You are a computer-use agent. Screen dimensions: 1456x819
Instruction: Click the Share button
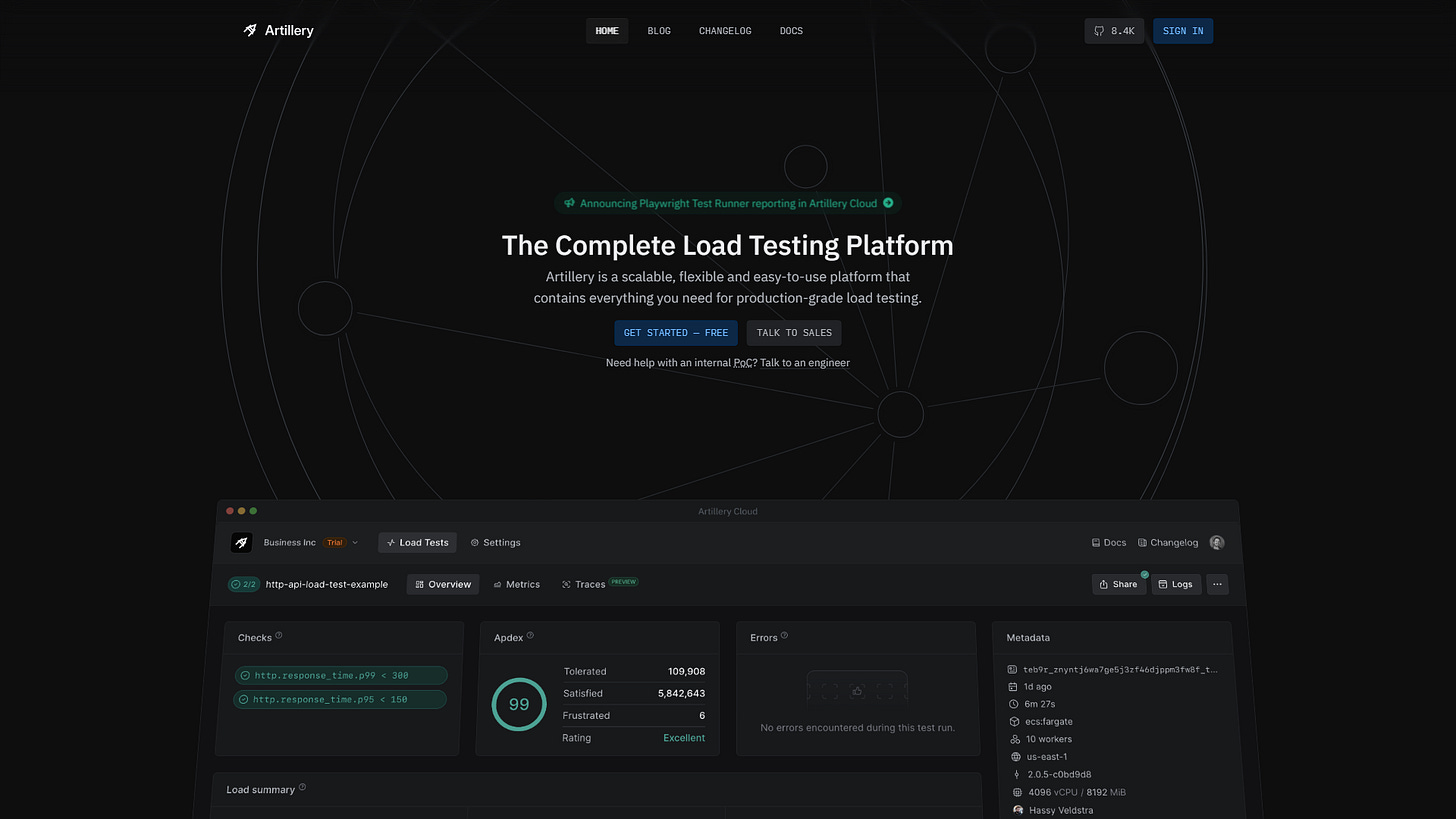(x=1119, y=584)
